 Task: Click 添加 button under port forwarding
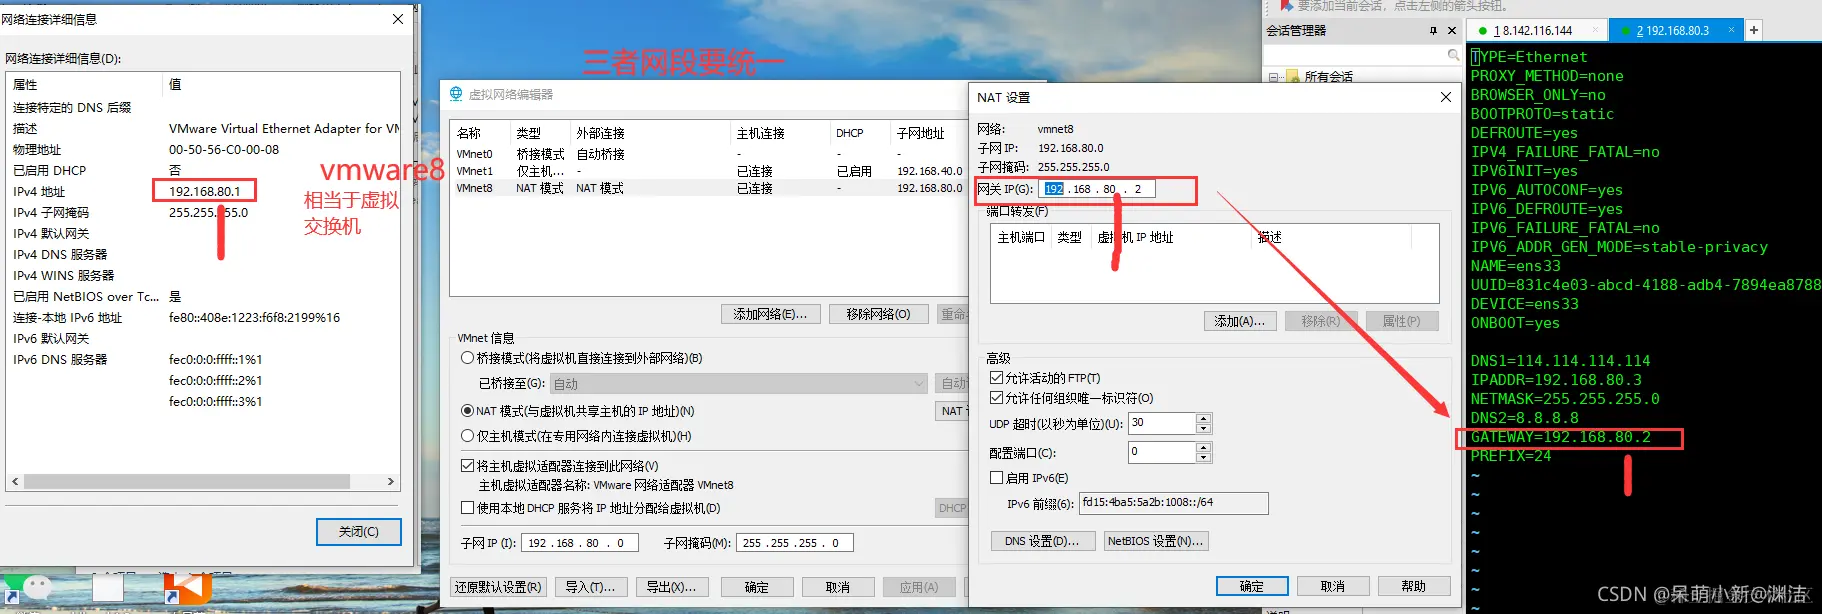click(1240, 321)
